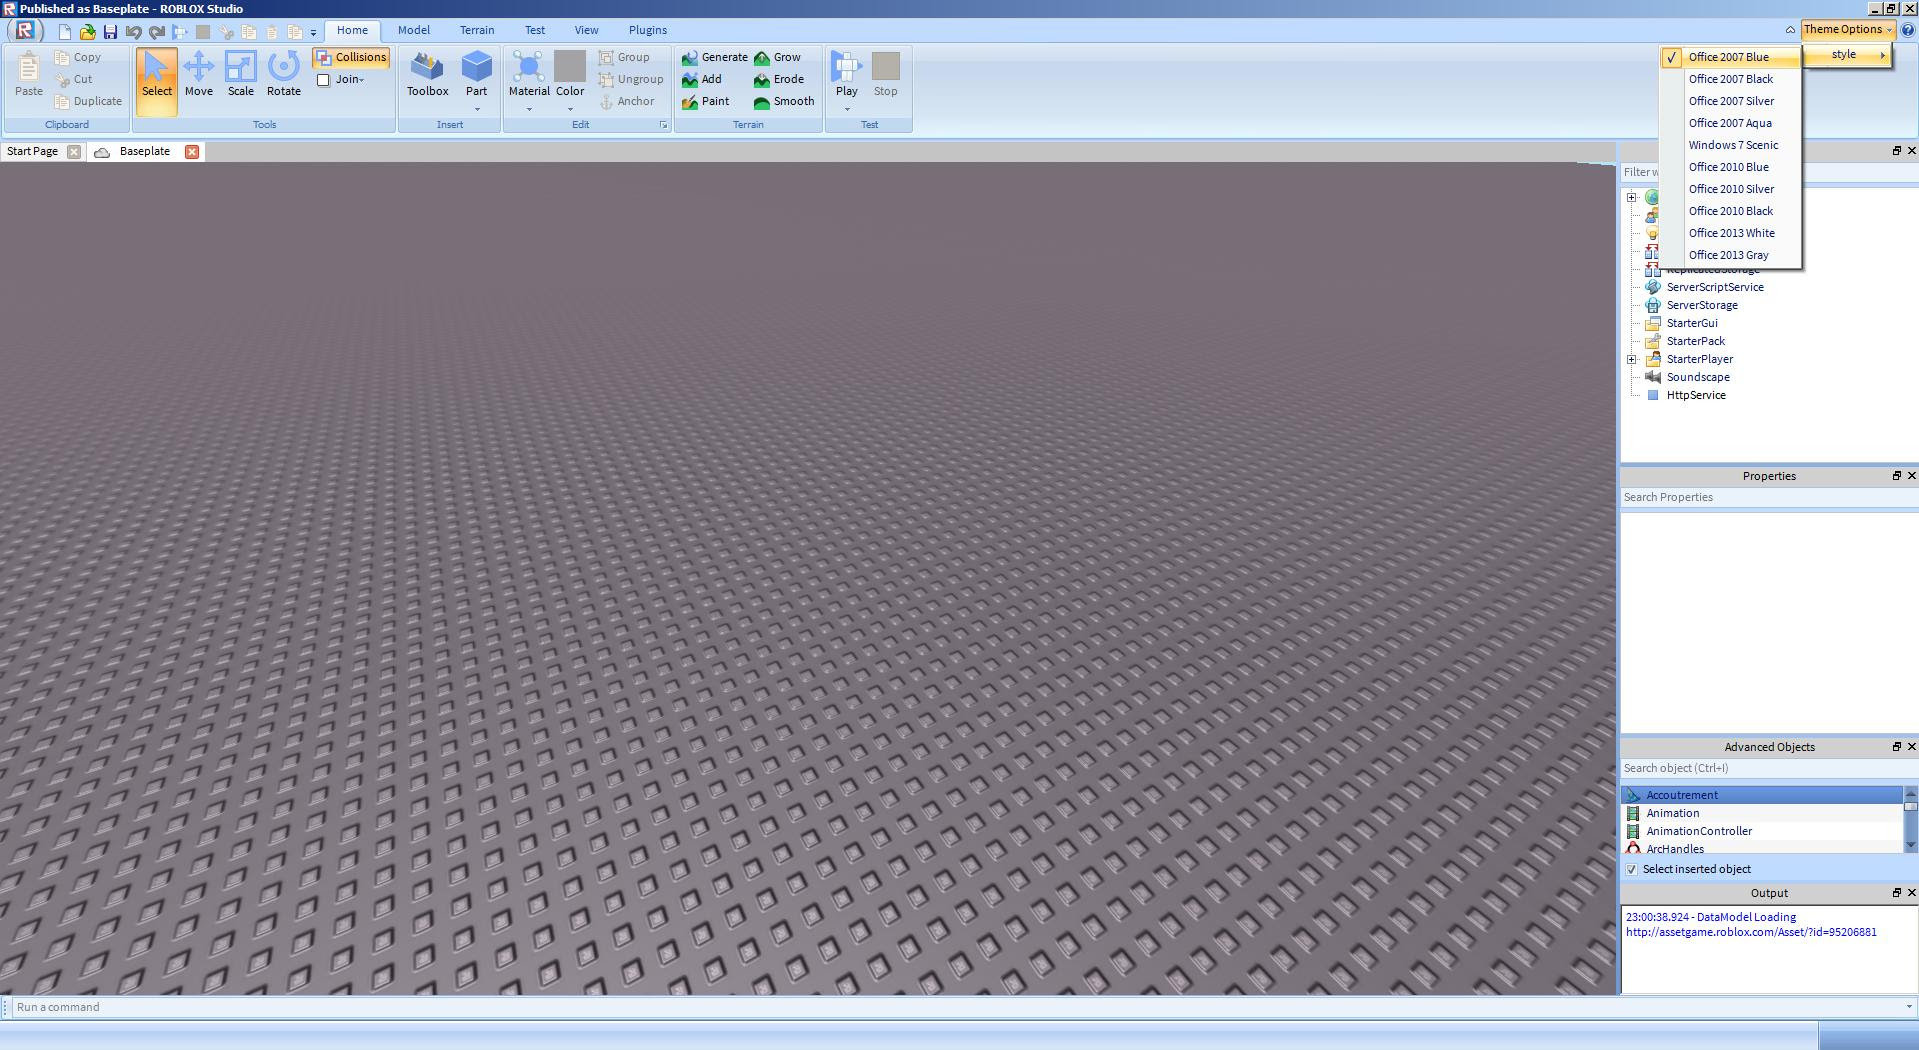Select Office 2013 White theme
Image resolution: width=1919 pixels, height=1050 pixels.
[1731, 233]
